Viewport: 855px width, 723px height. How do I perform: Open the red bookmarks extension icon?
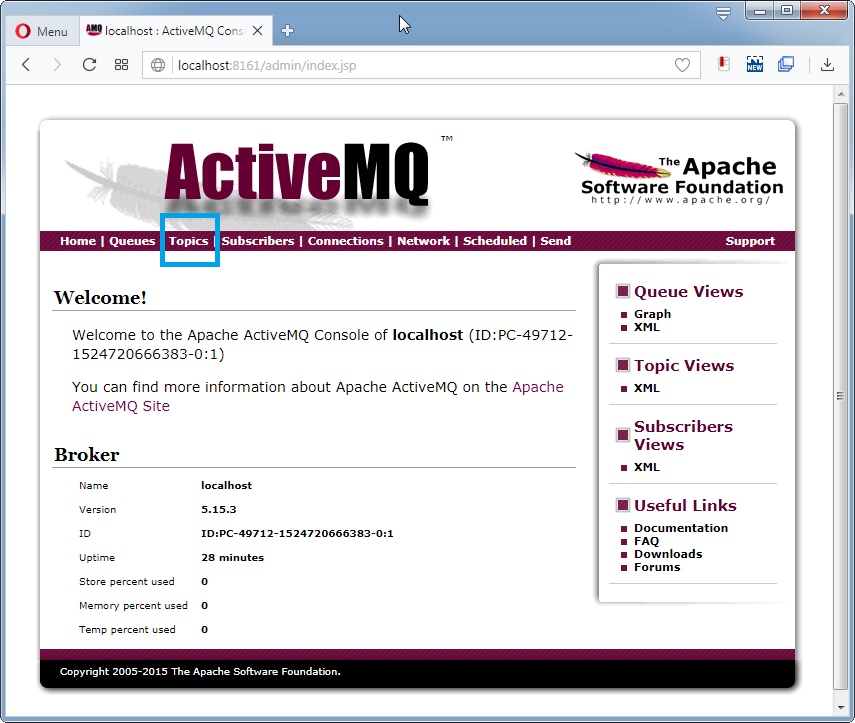[724, 64]
